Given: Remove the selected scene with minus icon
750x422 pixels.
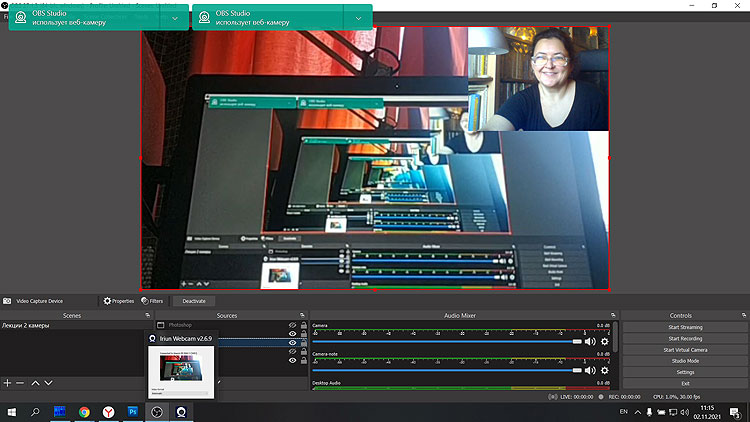Looking at the screenshot, I should tap(20, 383).
